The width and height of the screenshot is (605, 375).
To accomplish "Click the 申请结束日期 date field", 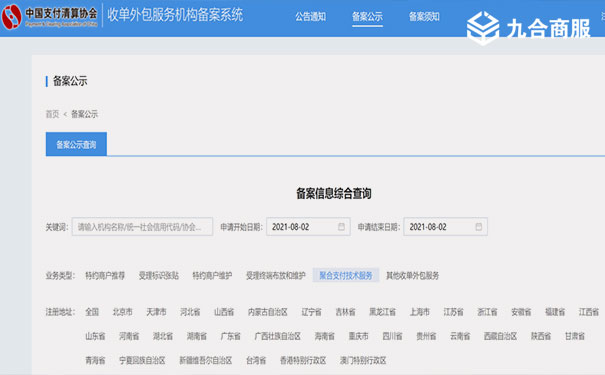I will [446, 227].
